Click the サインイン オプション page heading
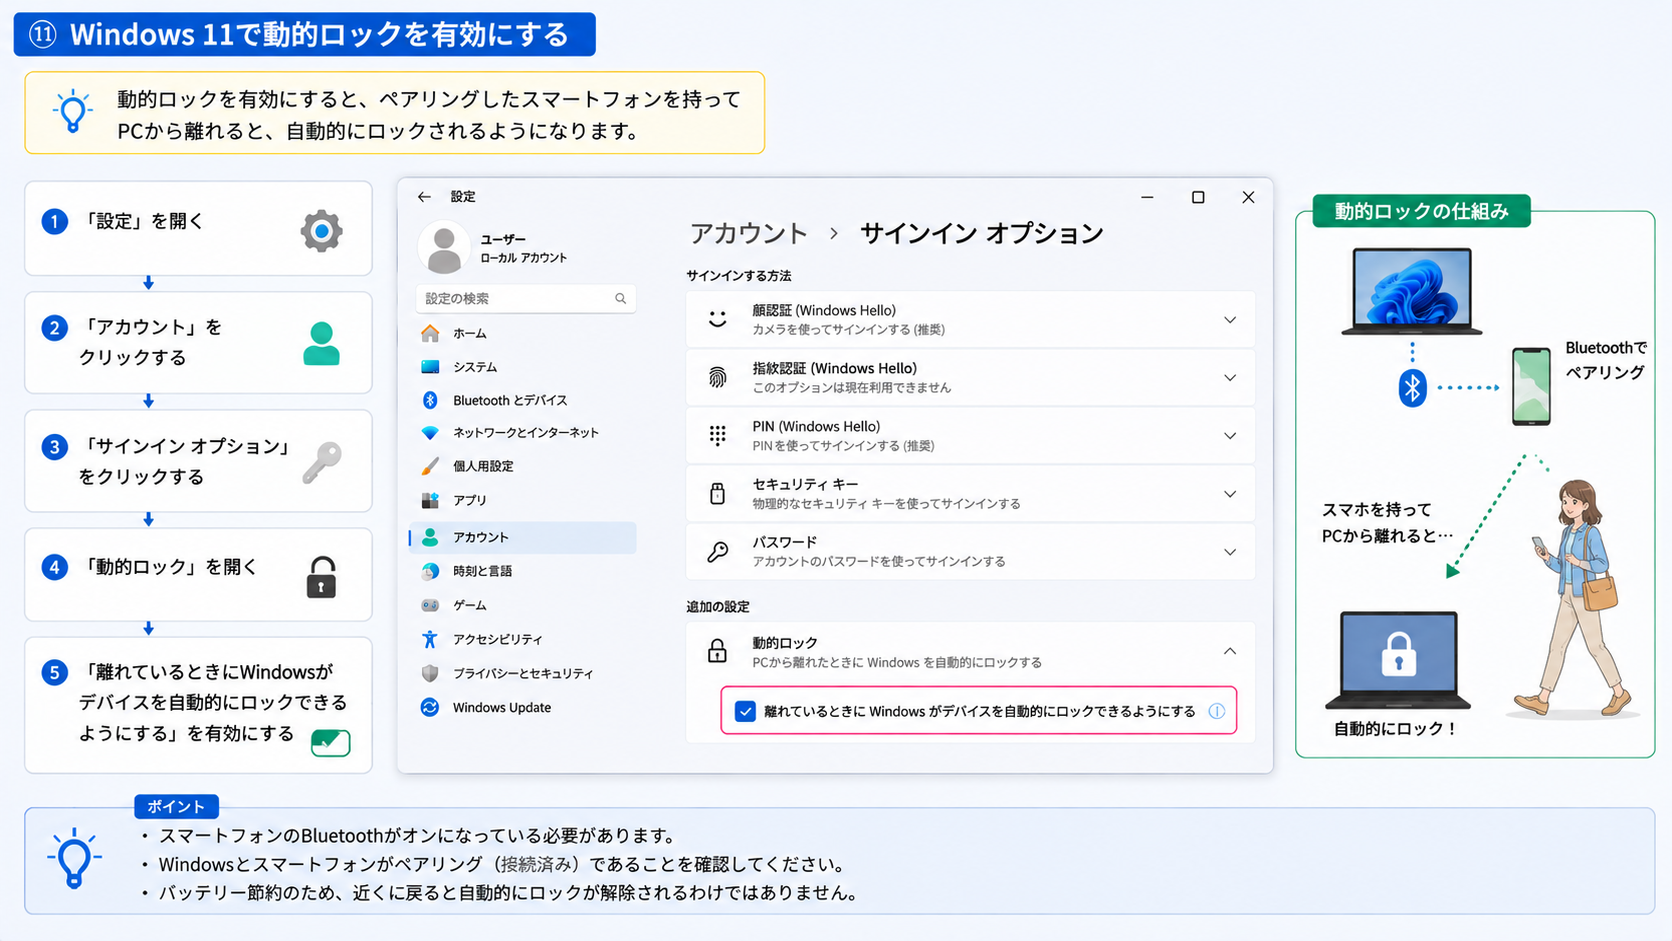The width and height of the screenshot is (1672, 941). [982, 233]
